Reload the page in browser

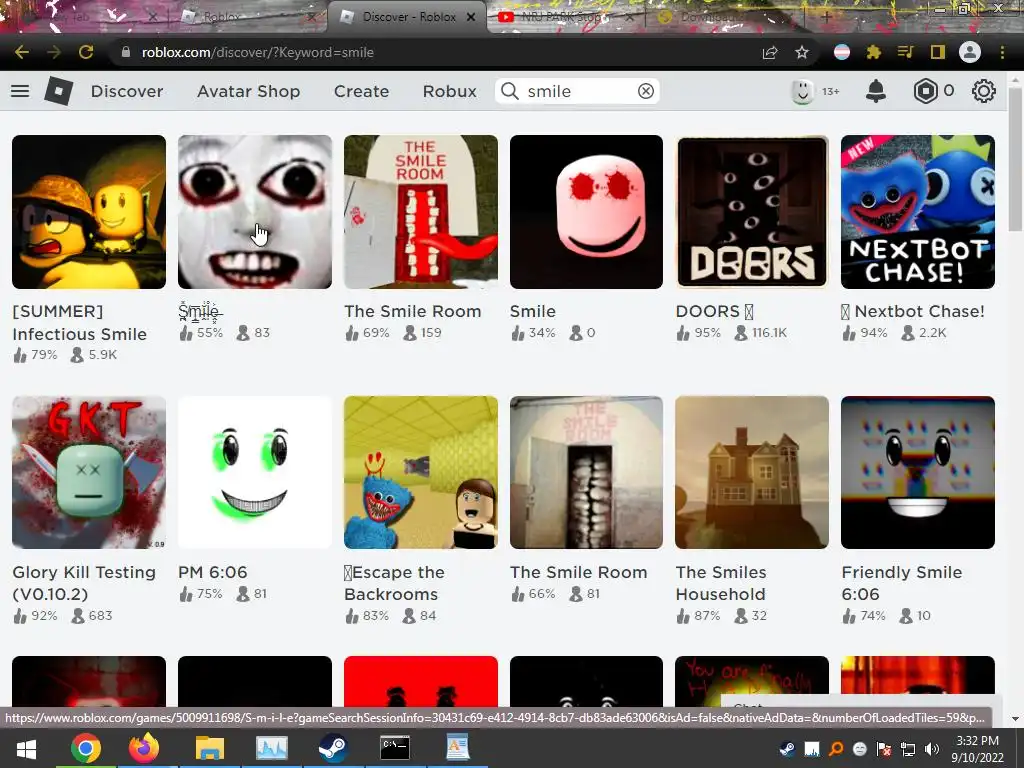click(x=86, y=52)
